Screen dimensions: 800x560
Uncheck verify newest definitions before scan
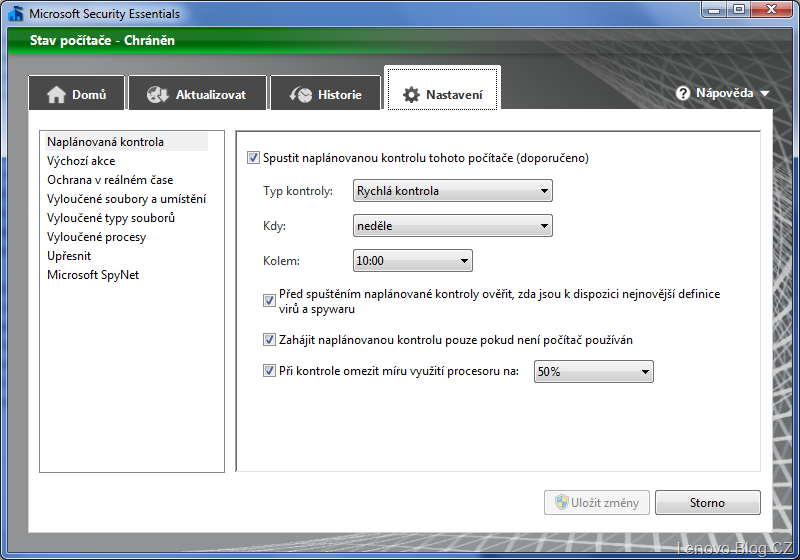[269, 300]
